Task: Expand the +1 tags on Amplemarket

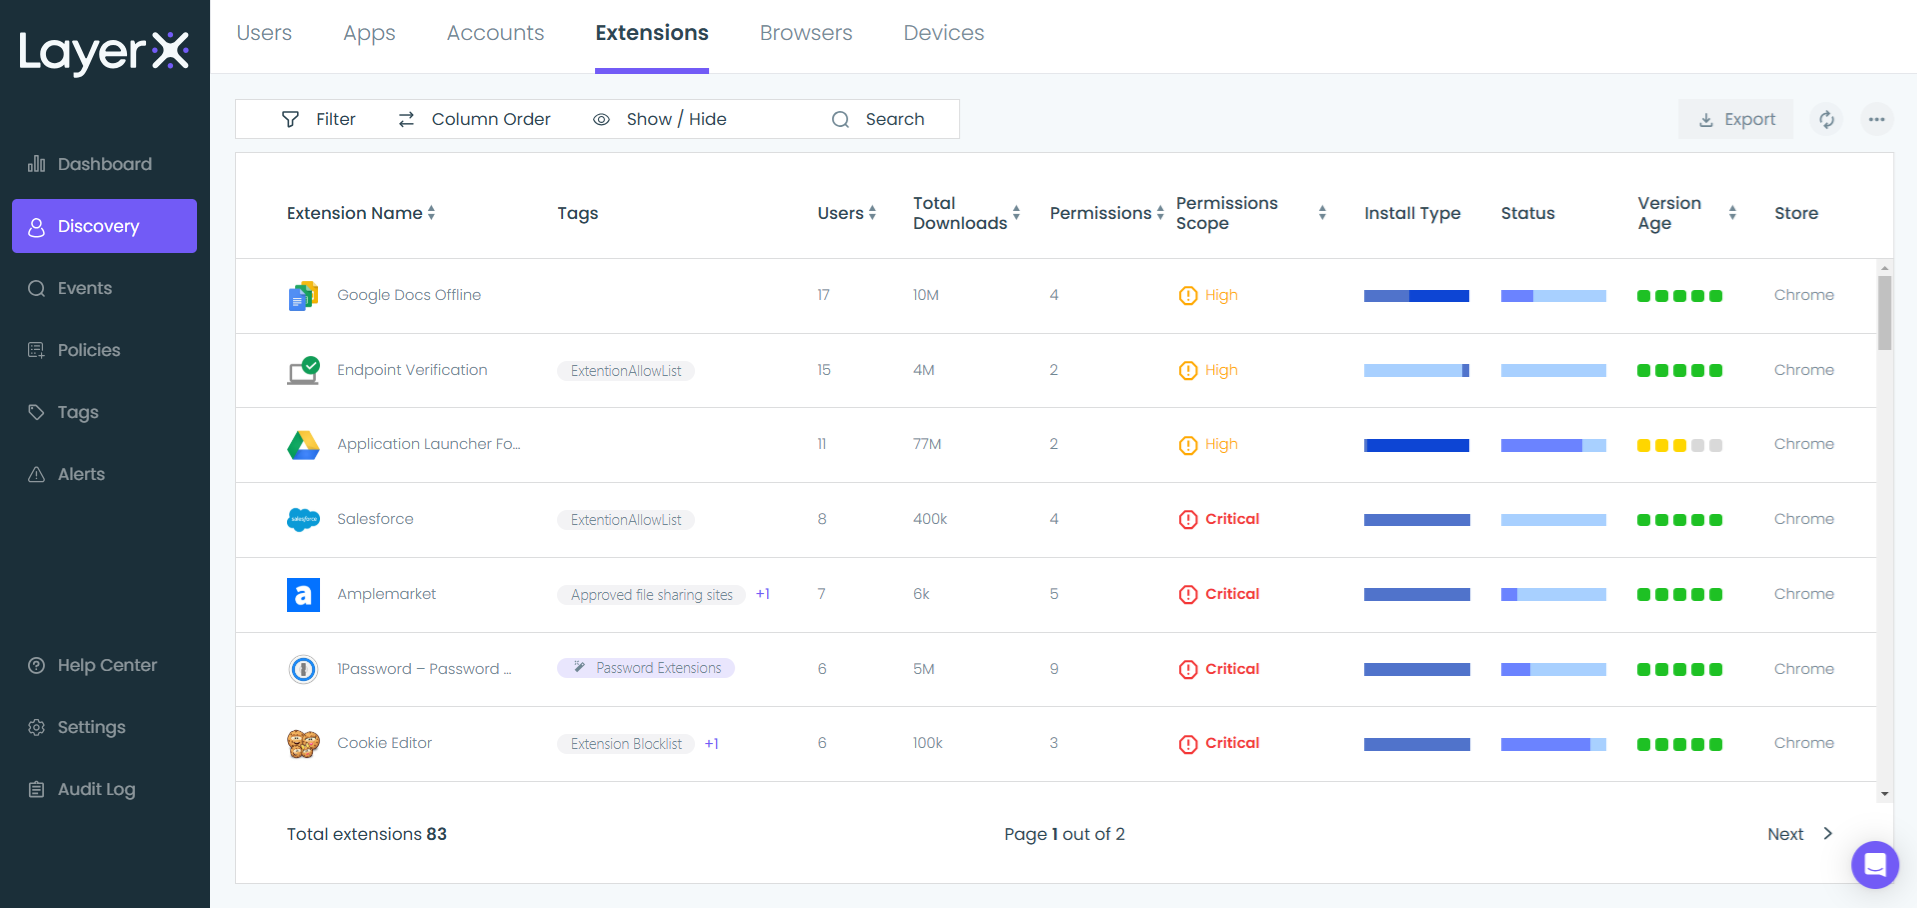Action: click(x=763, y=594)
